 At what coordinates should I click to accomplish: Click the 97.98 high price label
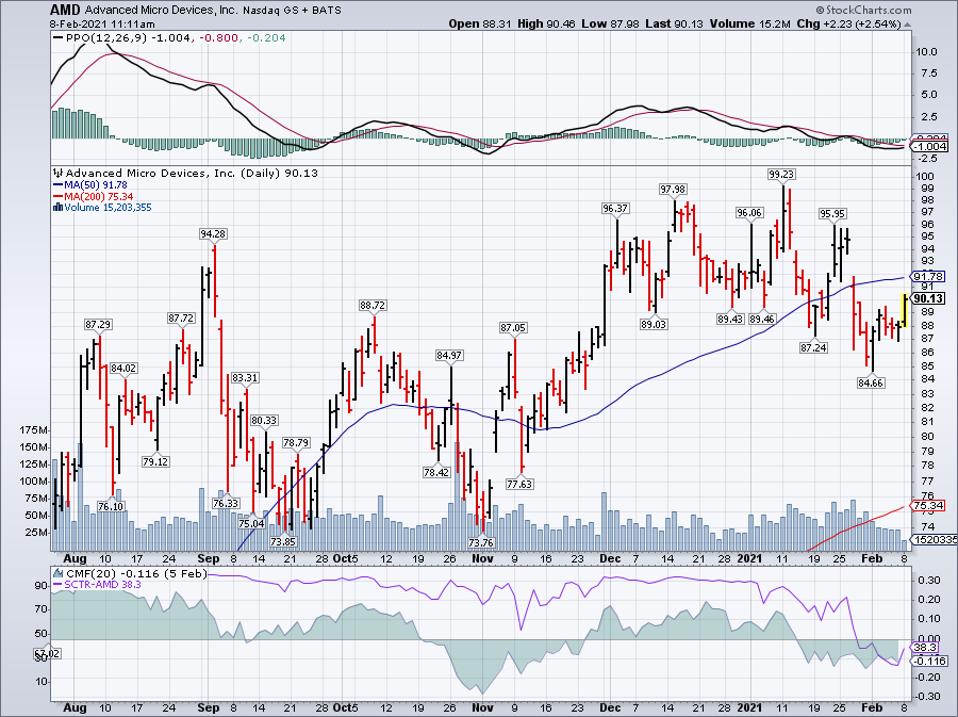tap(672, 189)
